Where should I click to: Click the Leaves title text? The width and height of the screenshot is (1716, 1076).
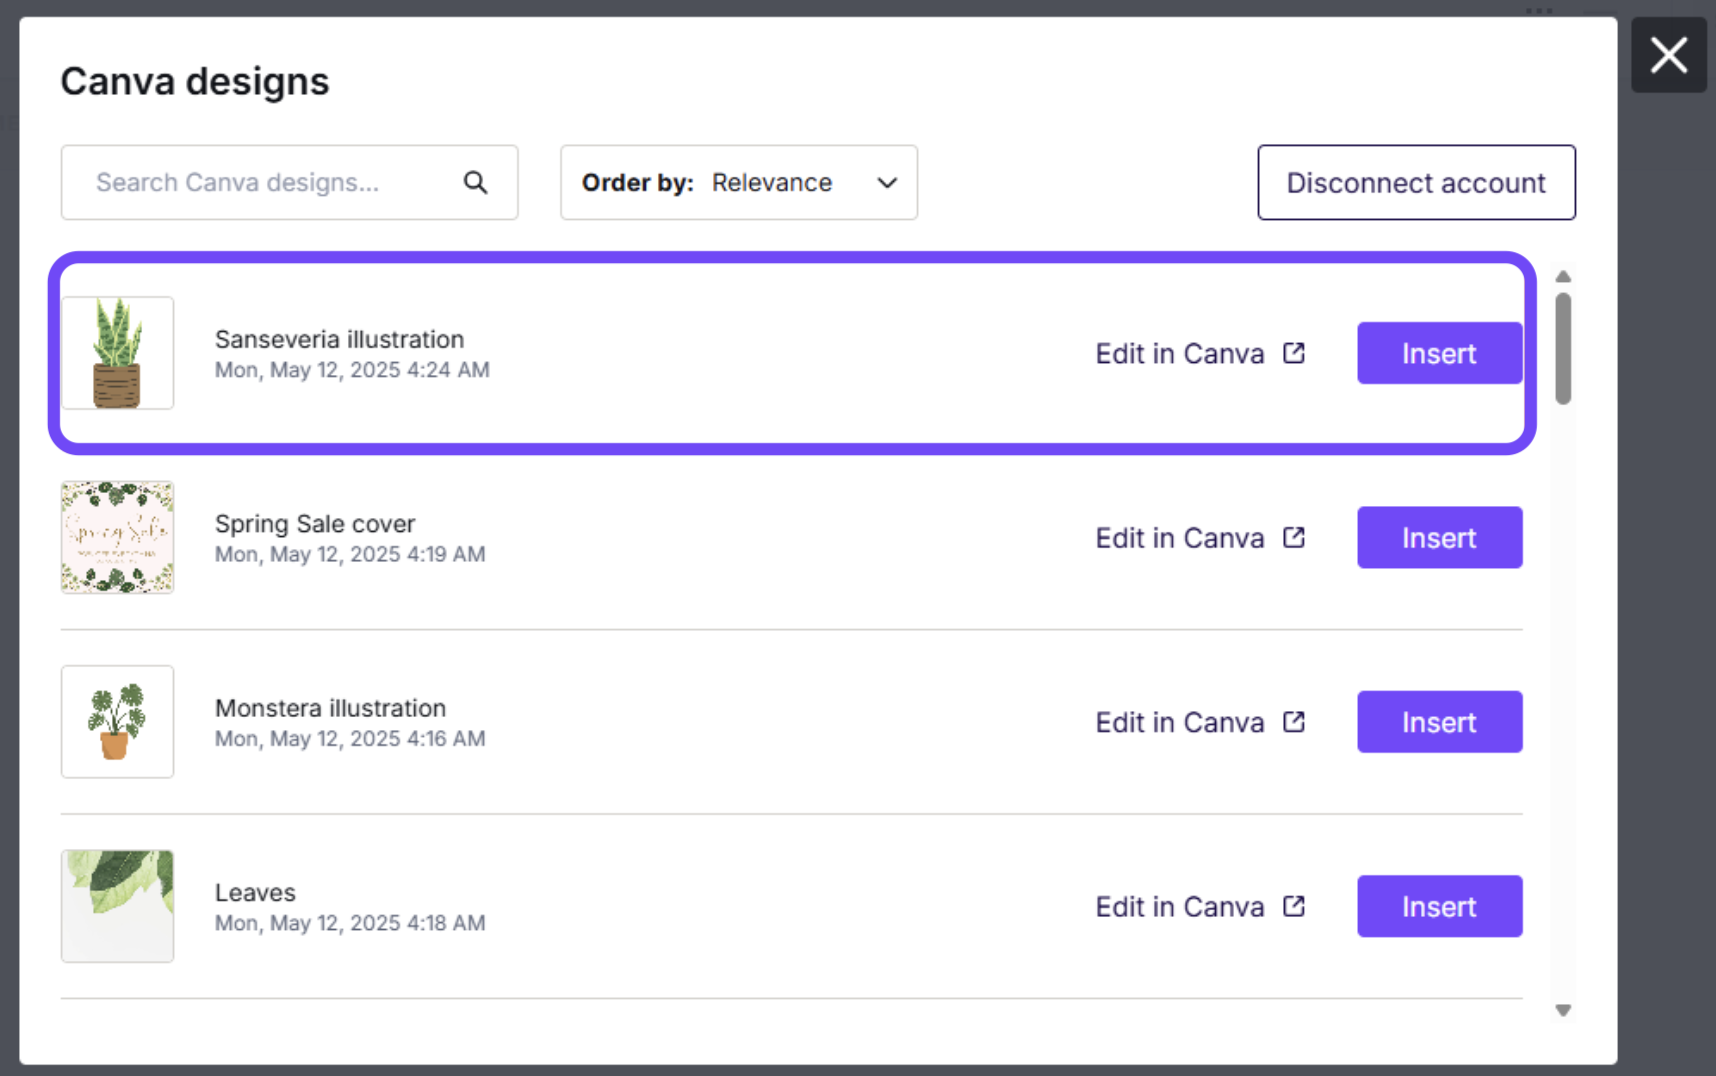[x=255, y=892]
